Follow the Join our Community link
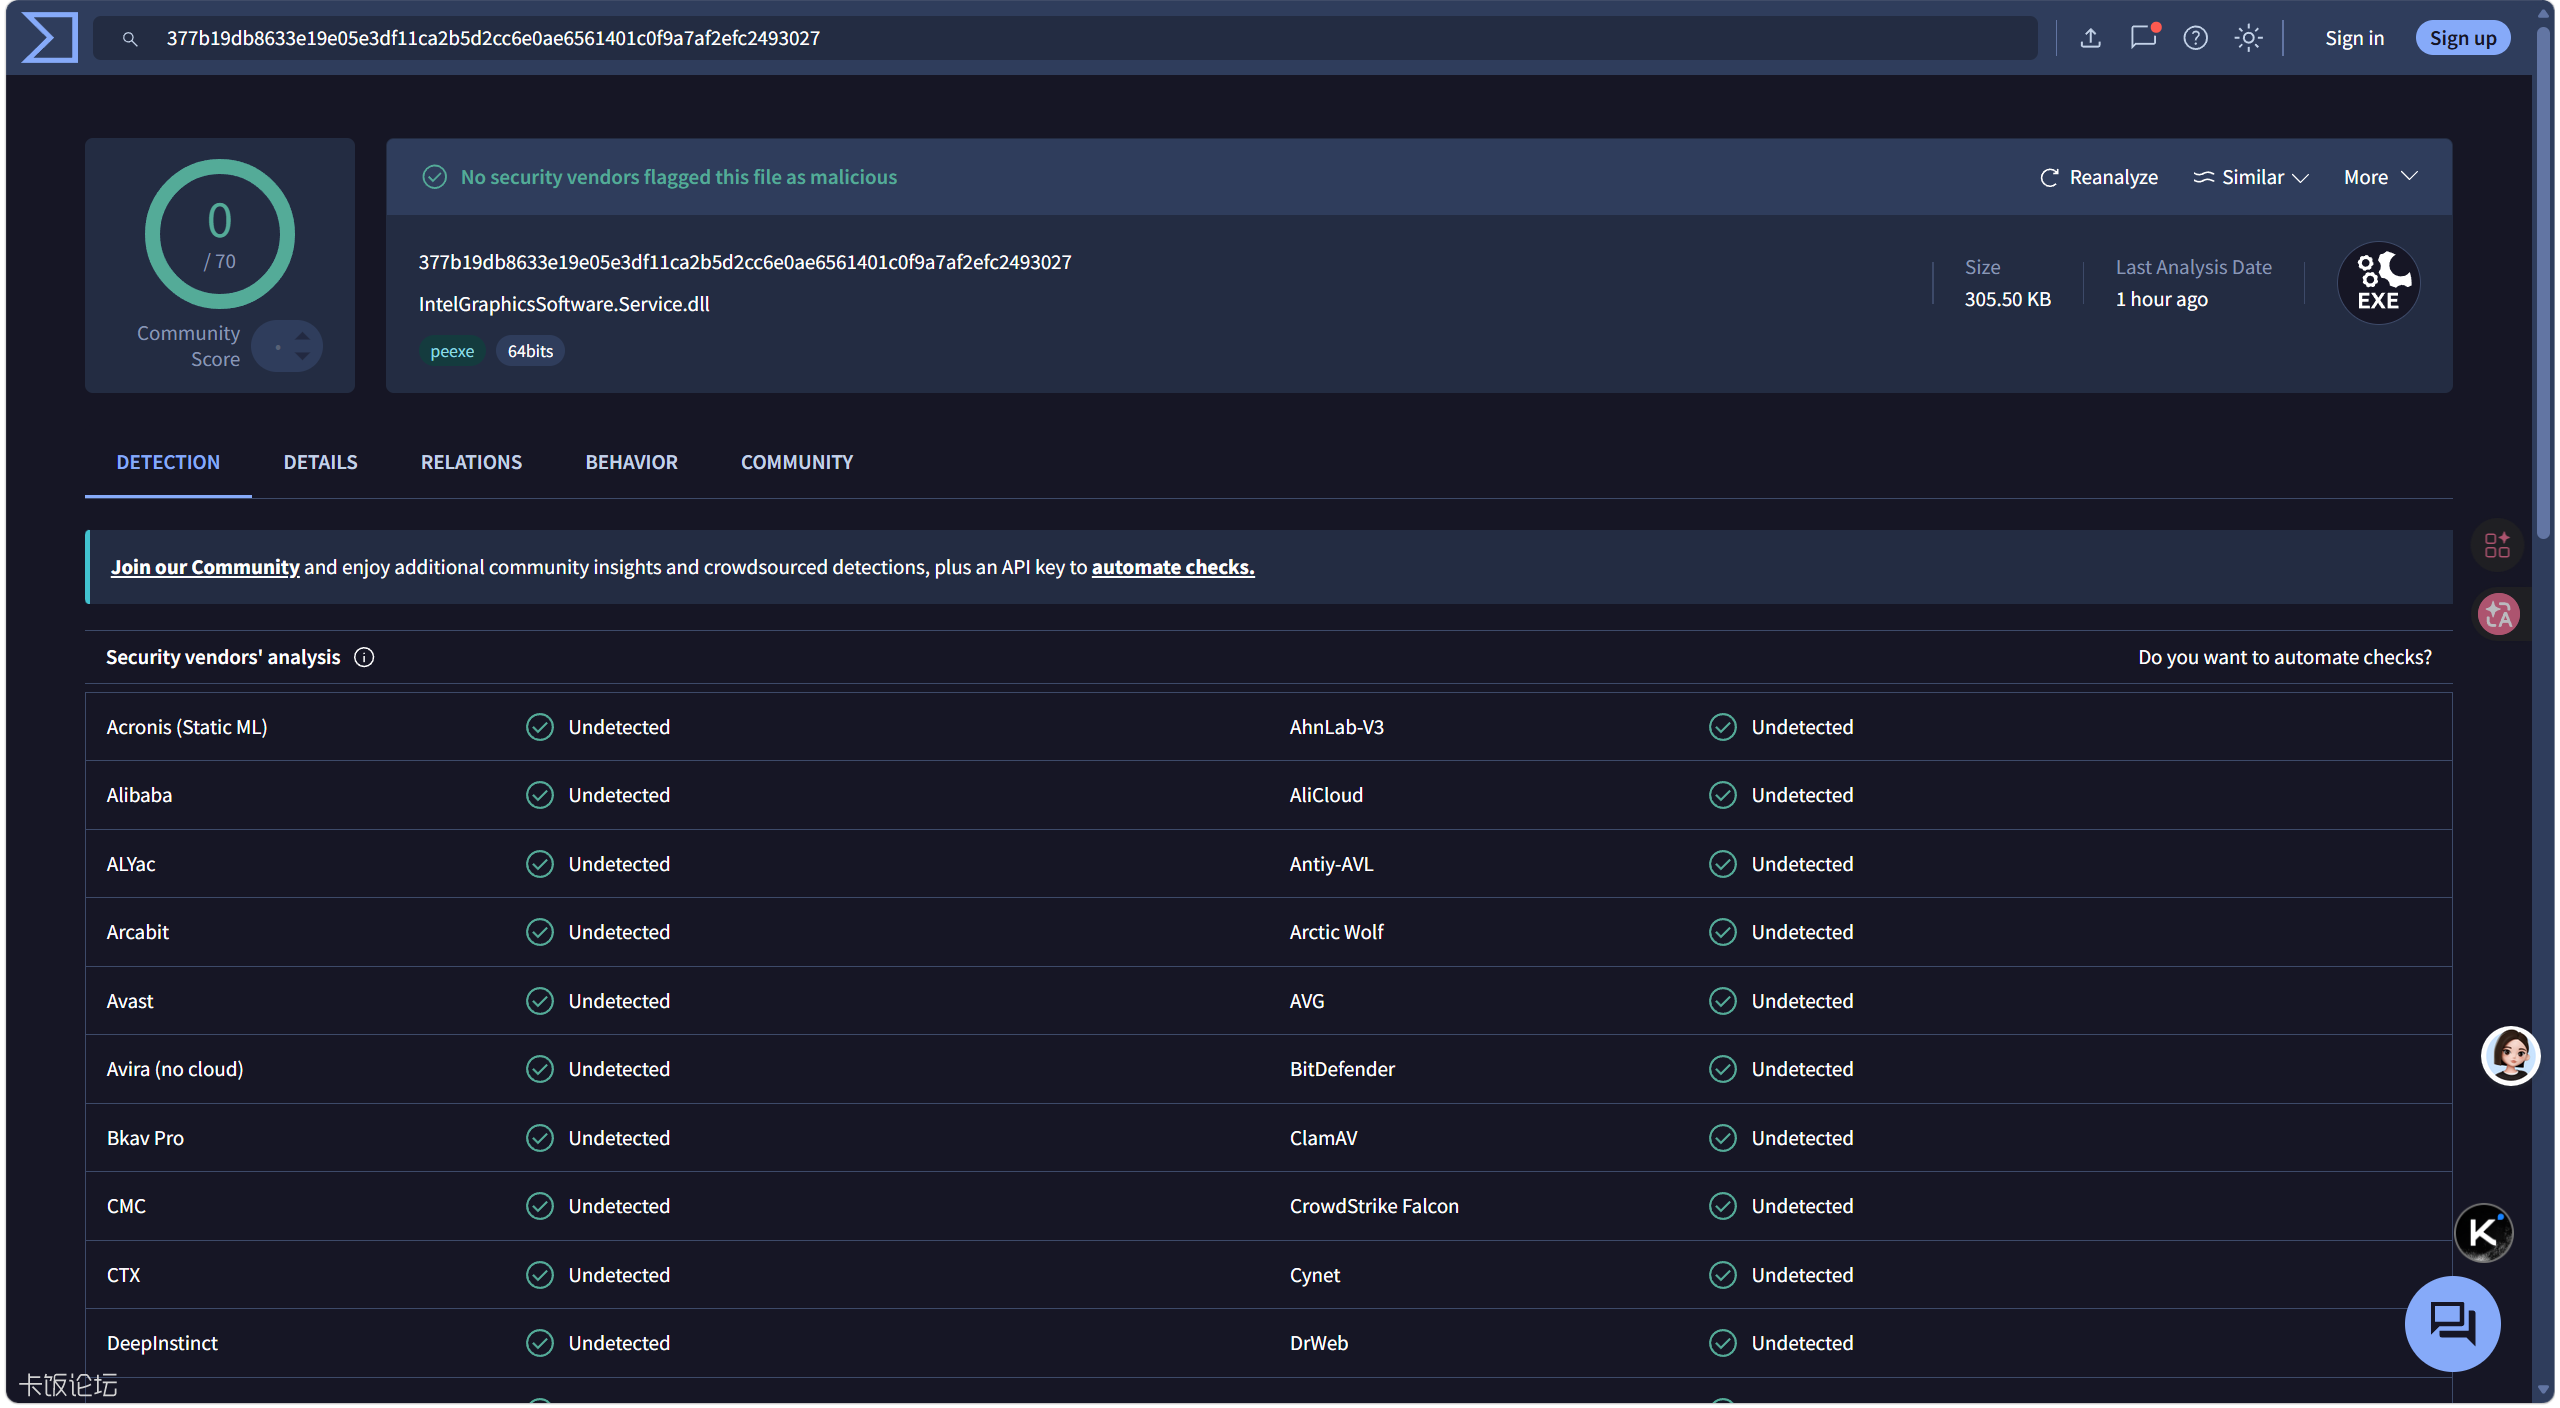 click(205, 567)
